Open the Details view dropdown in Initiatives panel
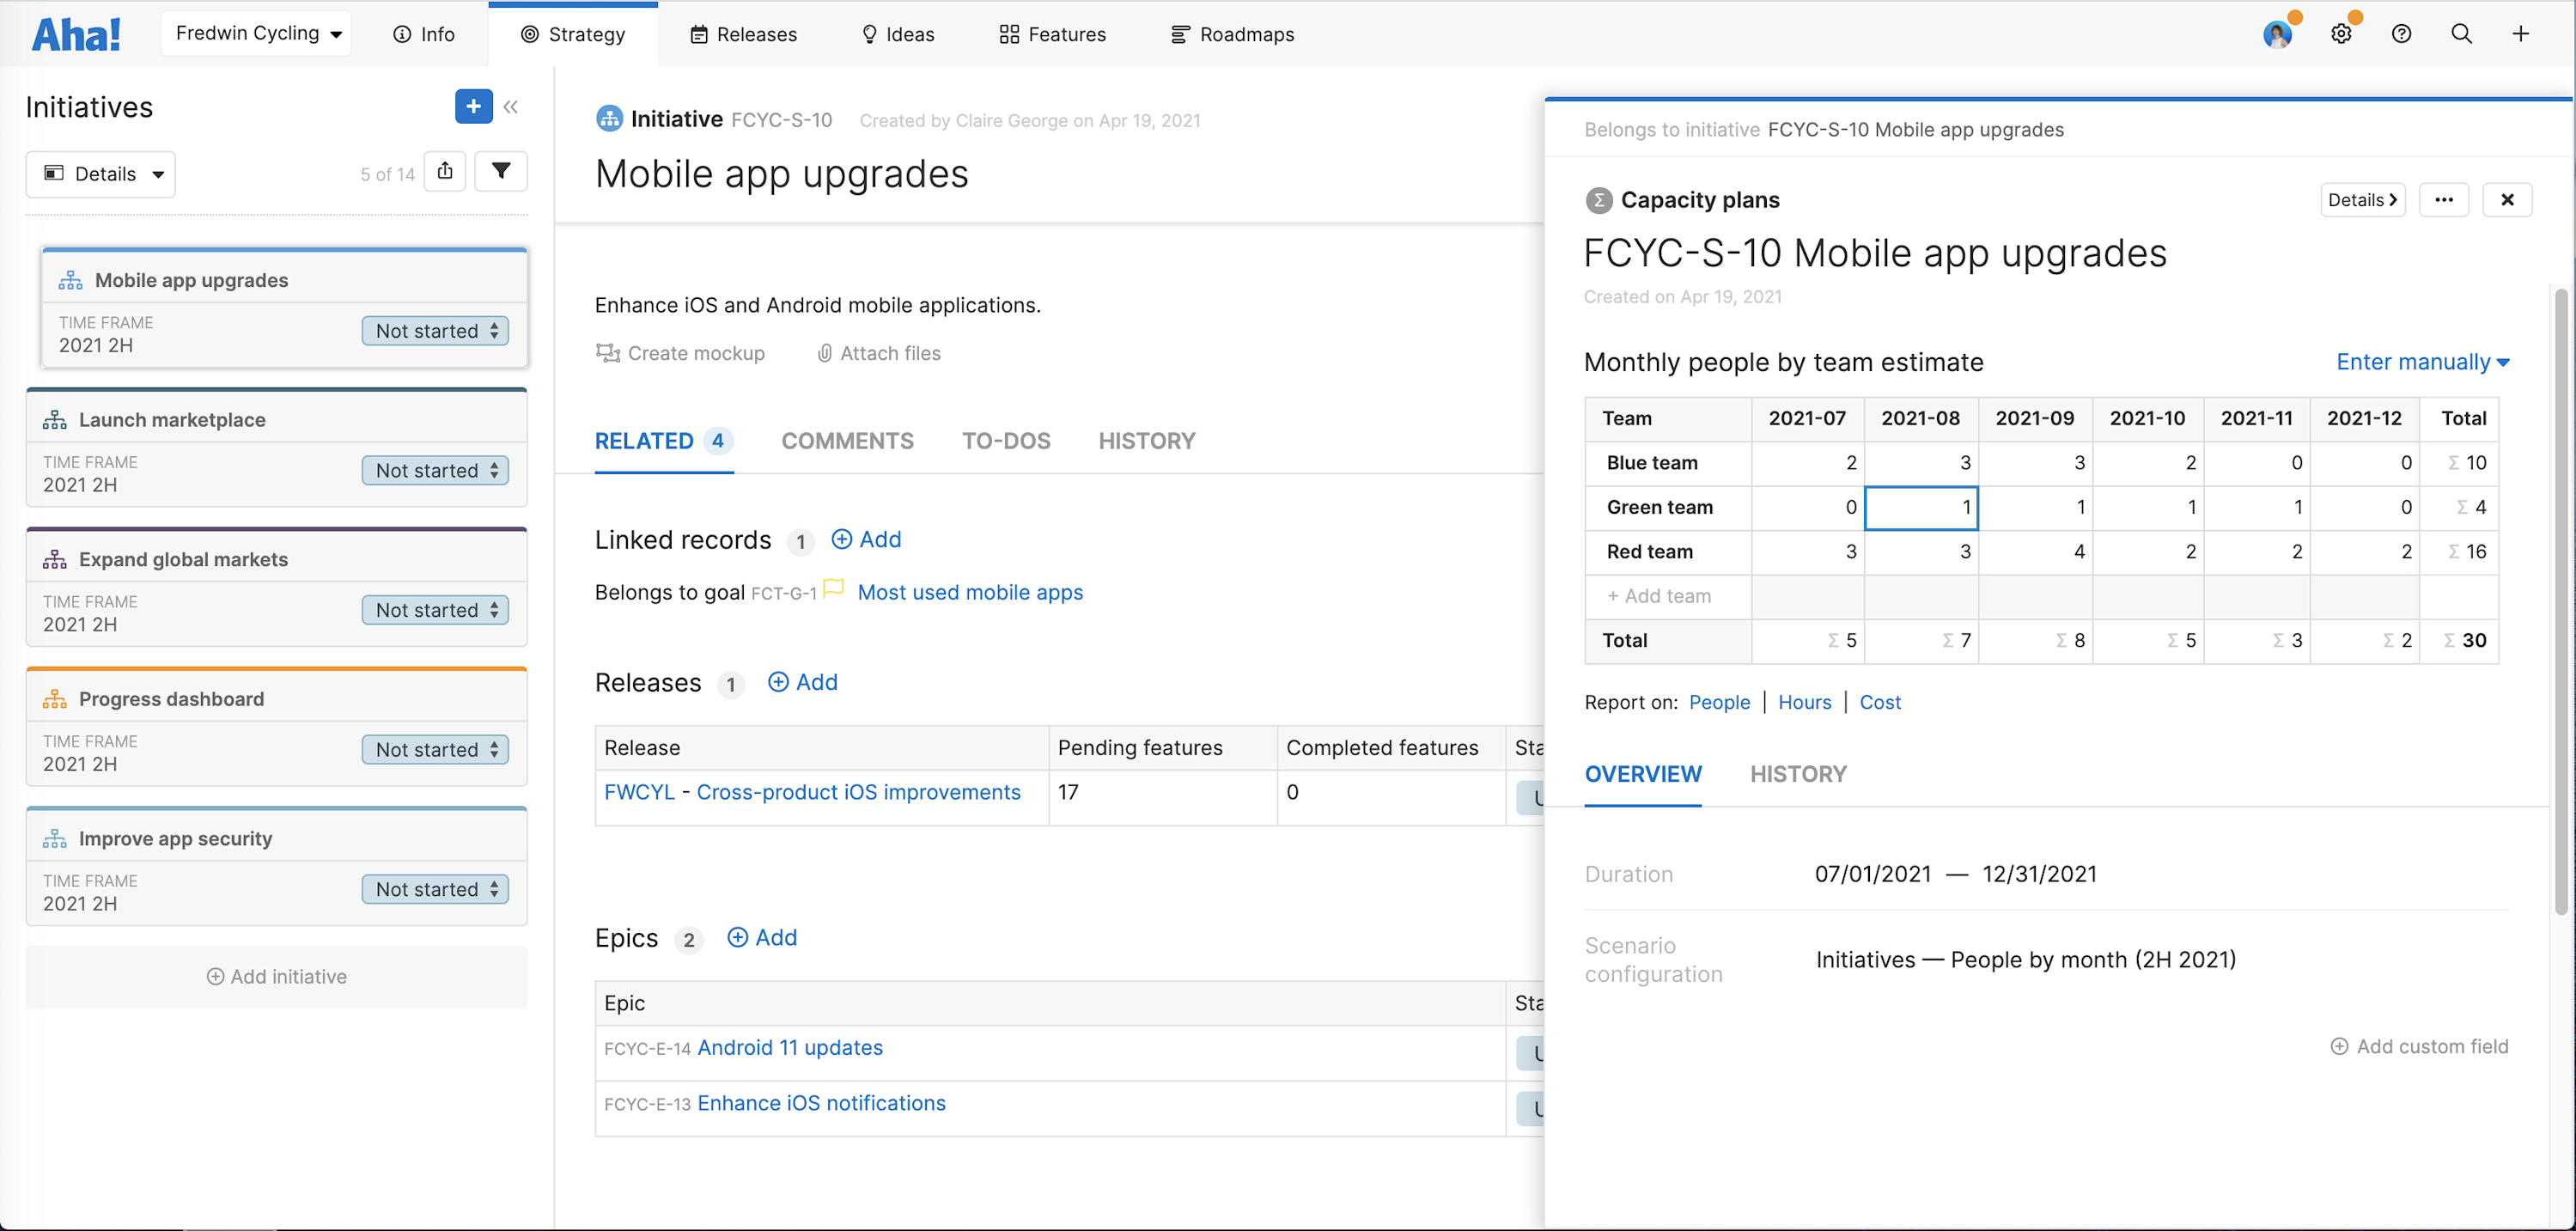2576x1231 pixels. [100, 173]
